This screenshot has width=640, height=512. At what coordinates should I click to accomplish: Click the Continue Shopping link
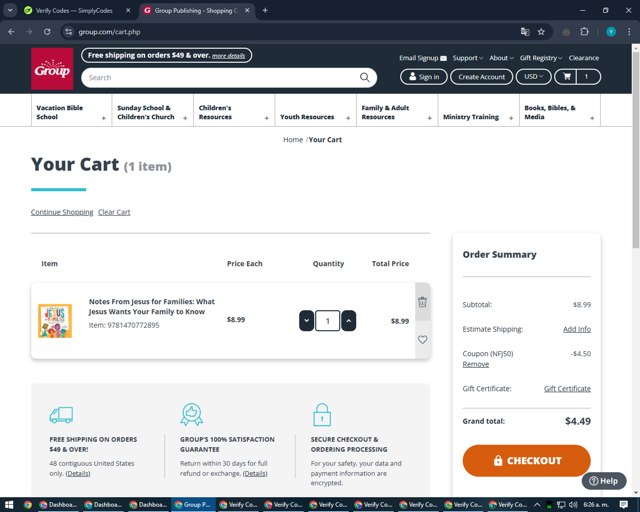tap(62, 212)
